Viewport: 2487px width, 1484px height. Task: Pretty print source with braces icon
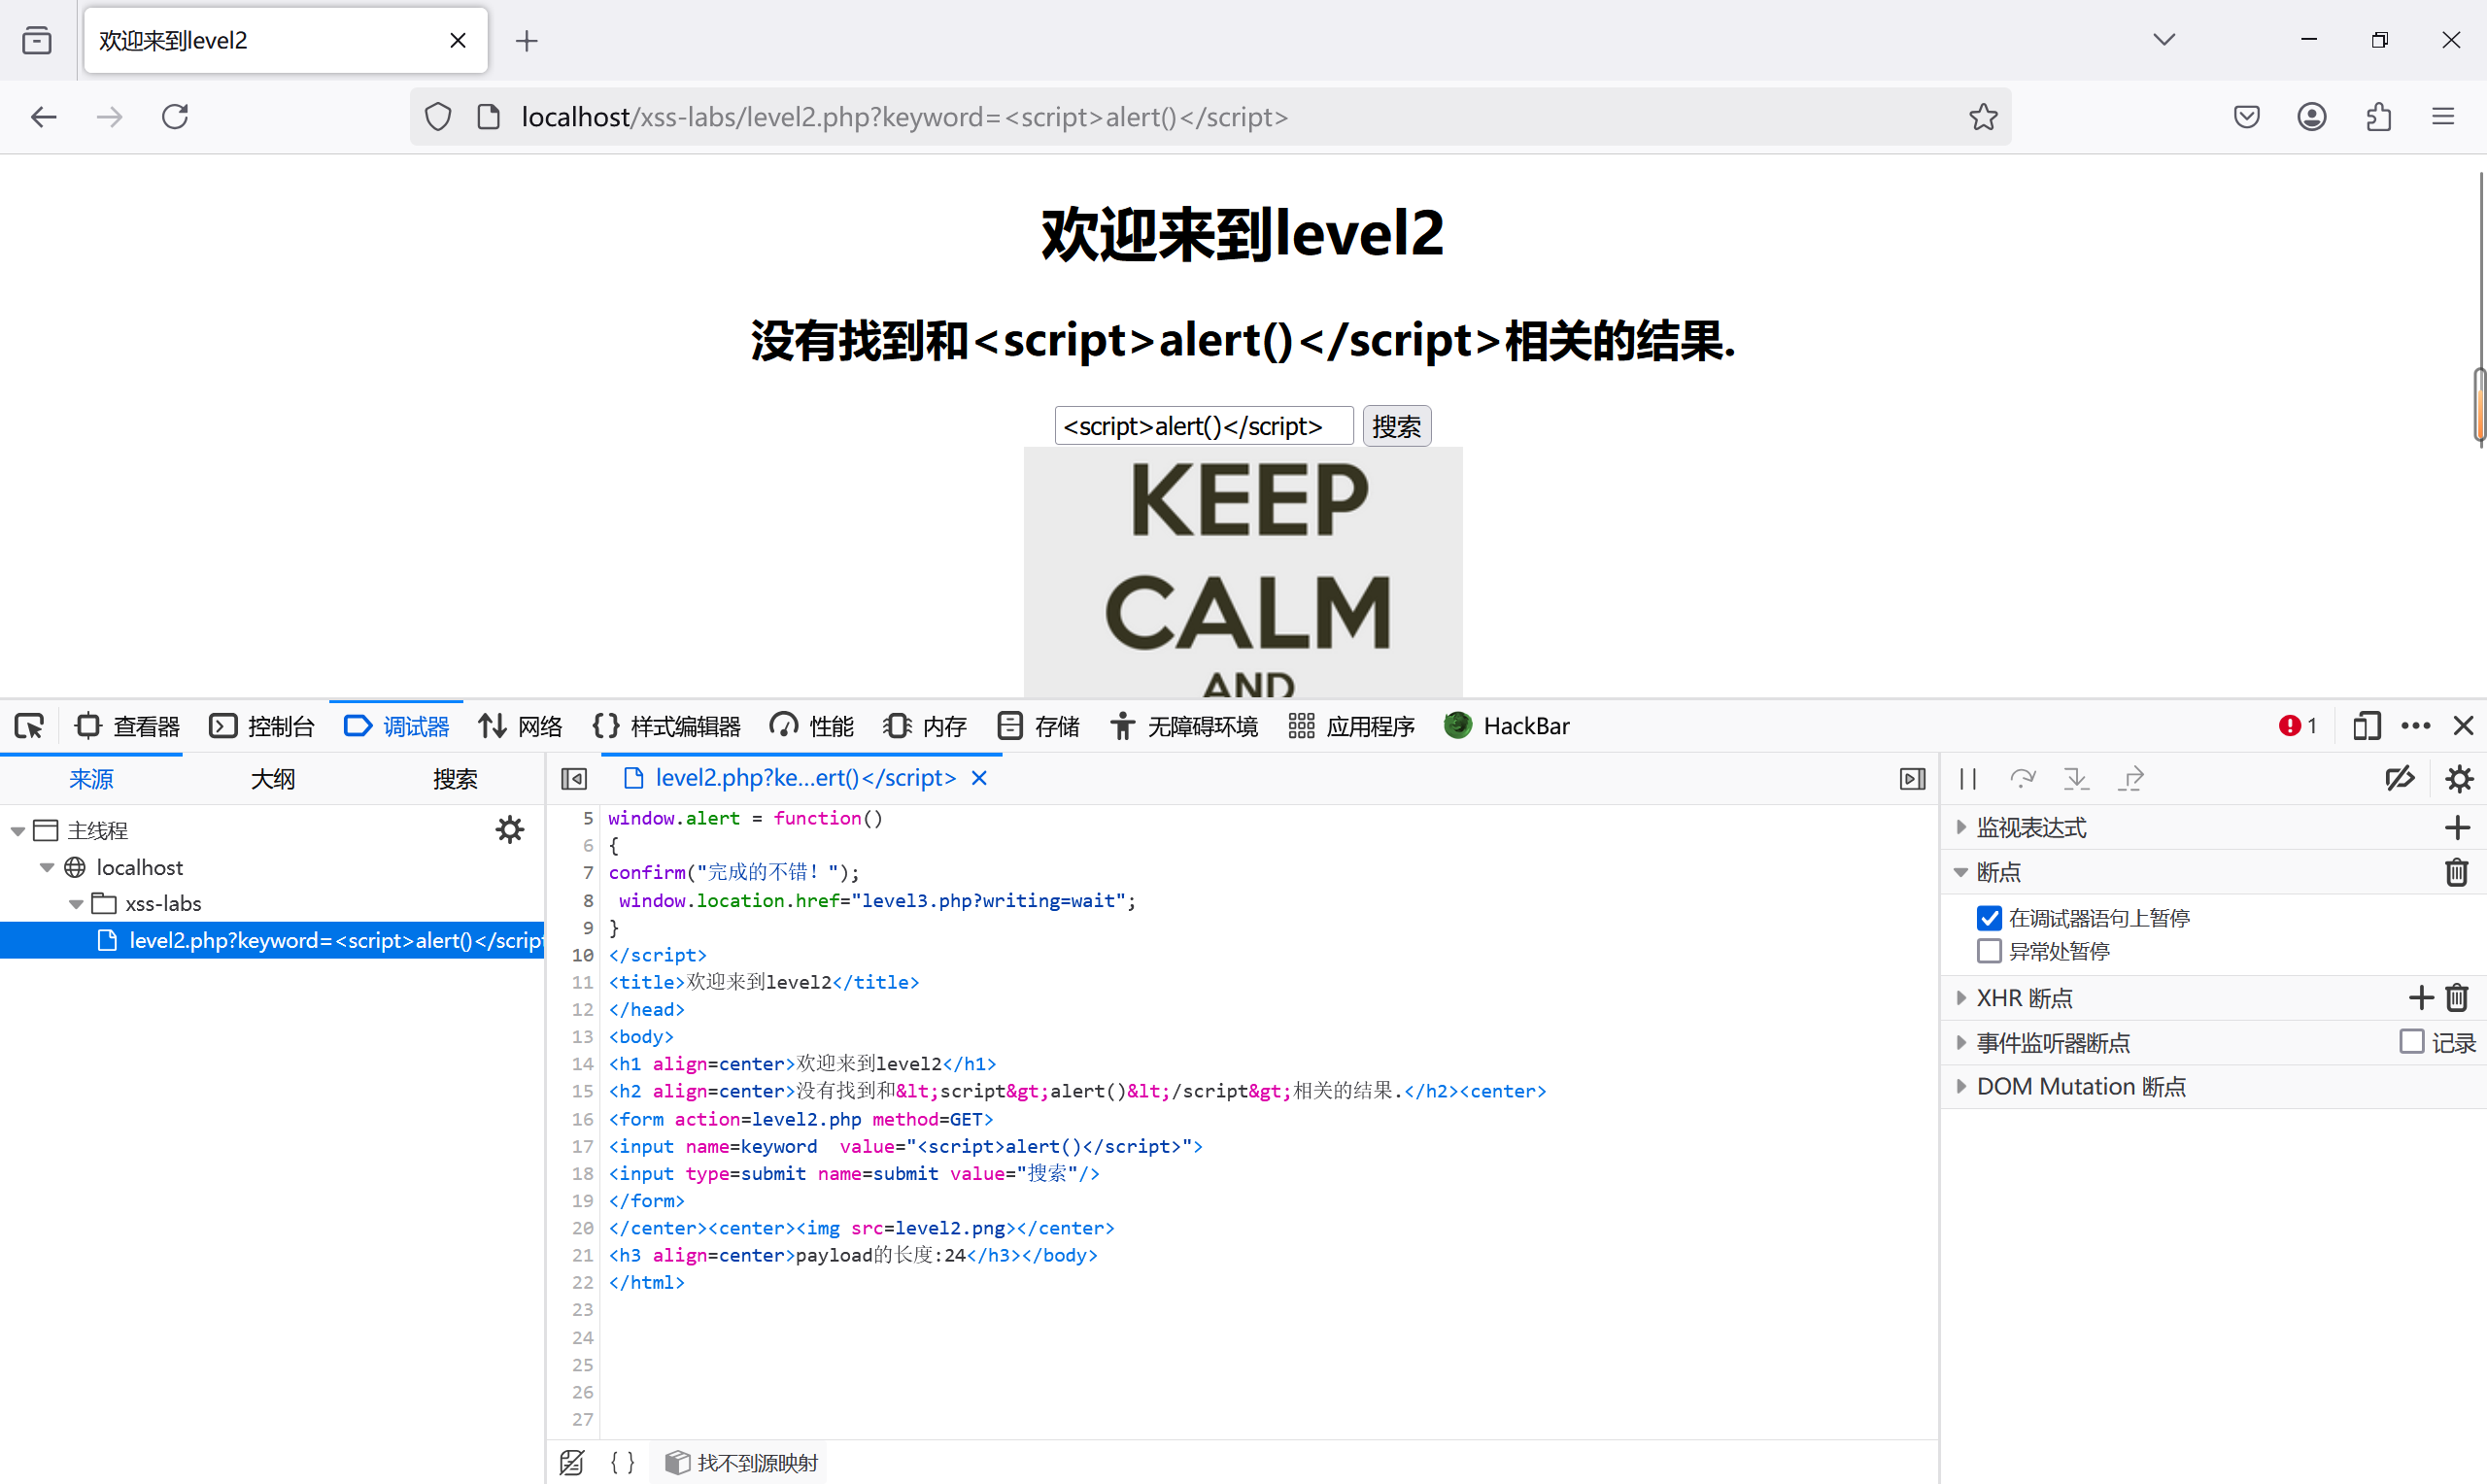[x=622, y=1462]
